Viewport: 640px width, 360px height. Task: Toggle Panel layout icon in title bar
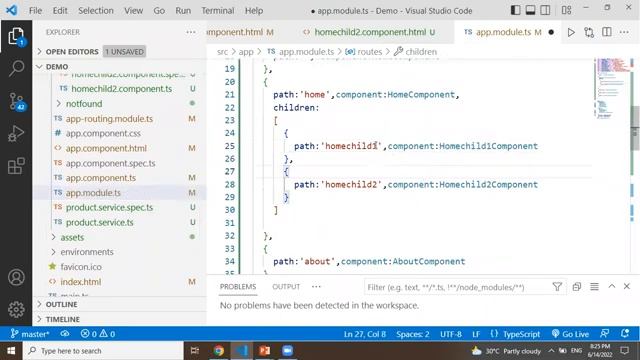click(x=530, y=10)
